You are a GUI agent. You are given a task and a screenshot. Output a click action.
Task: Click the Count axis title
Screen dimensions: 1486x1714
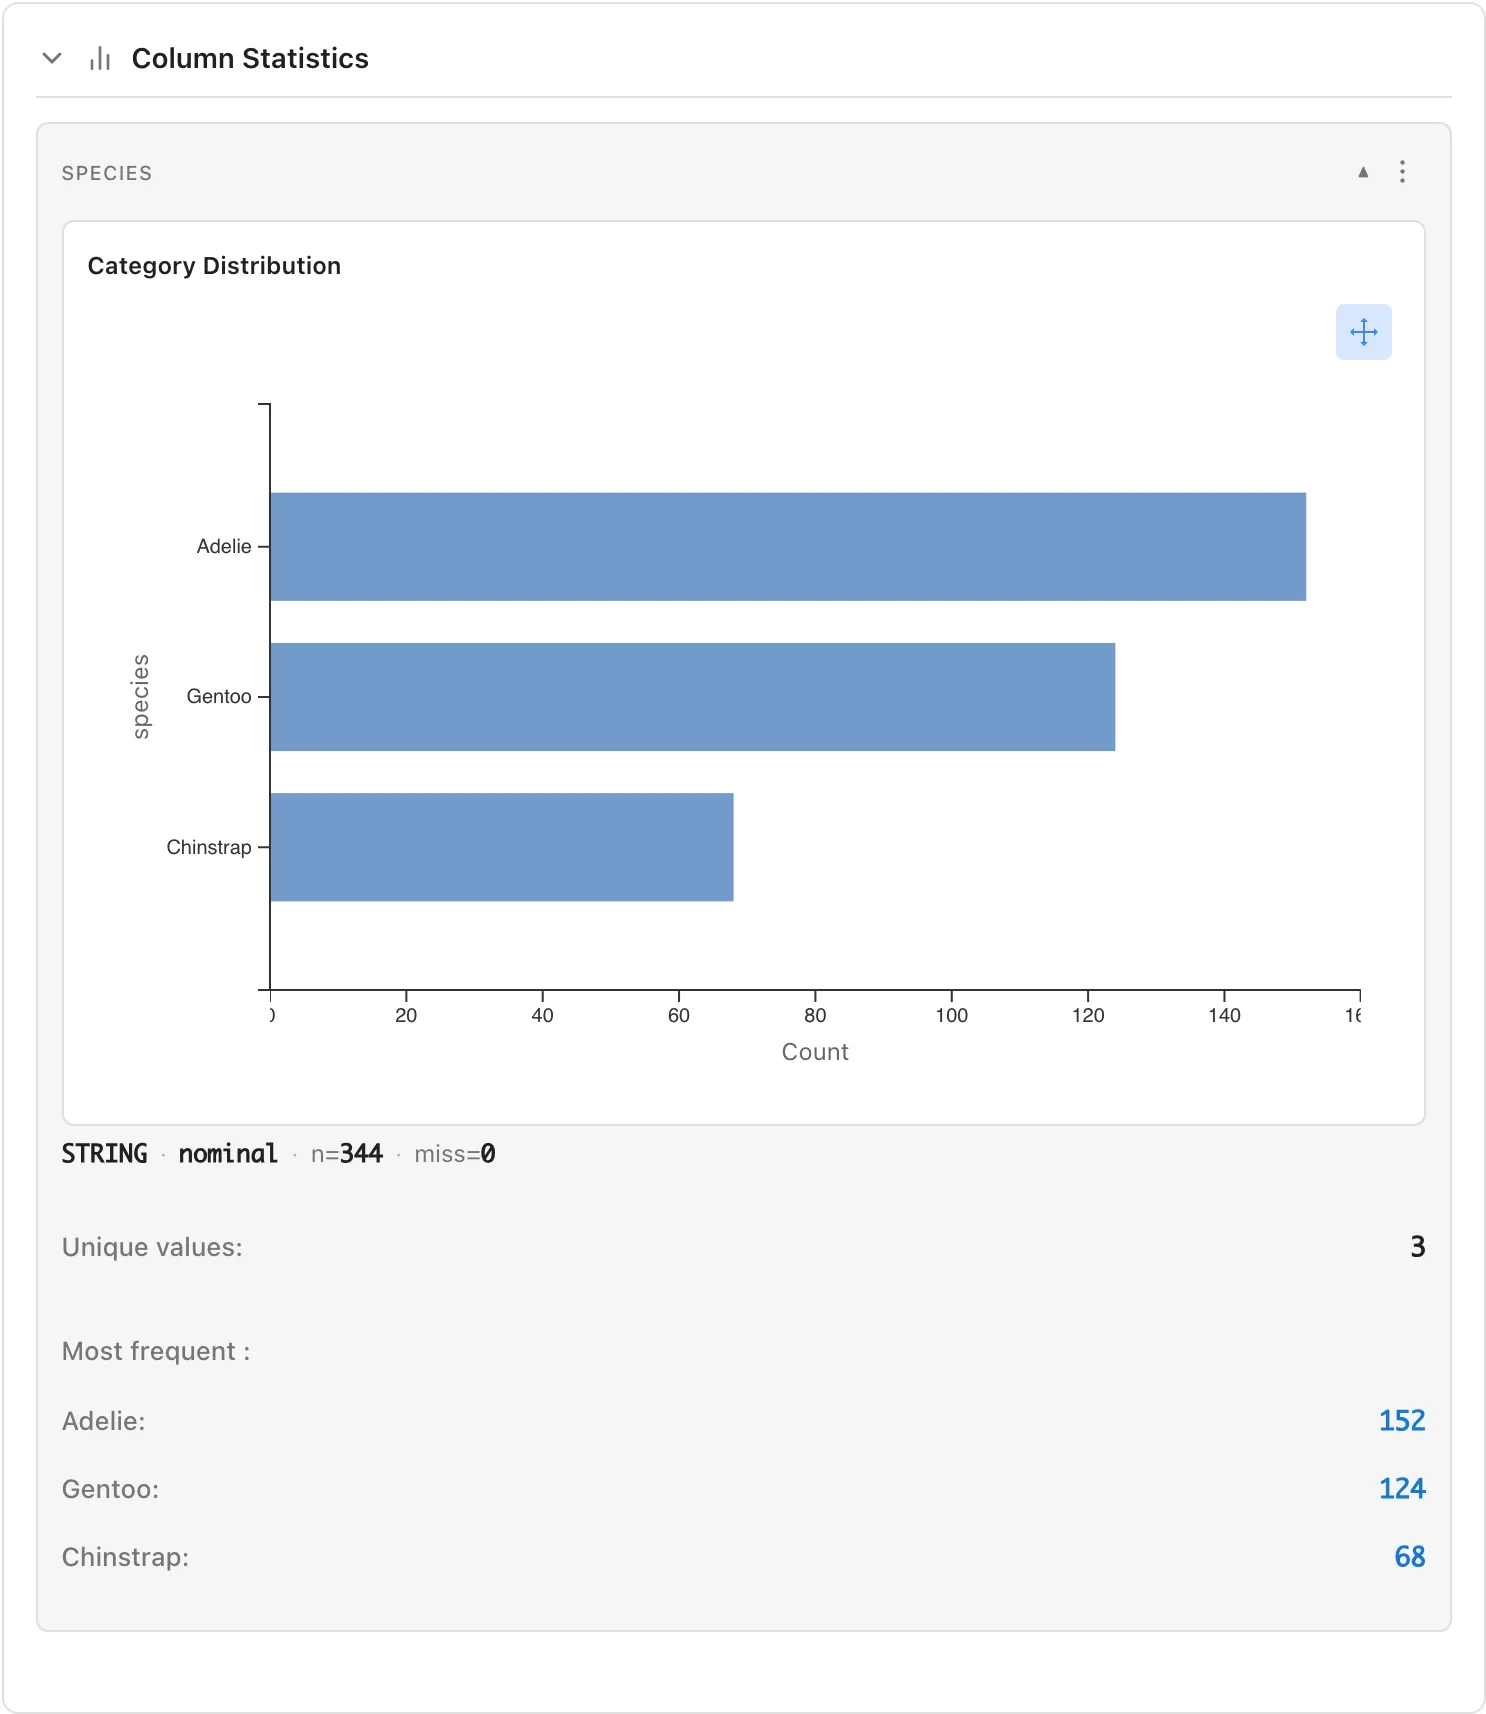815,1052
